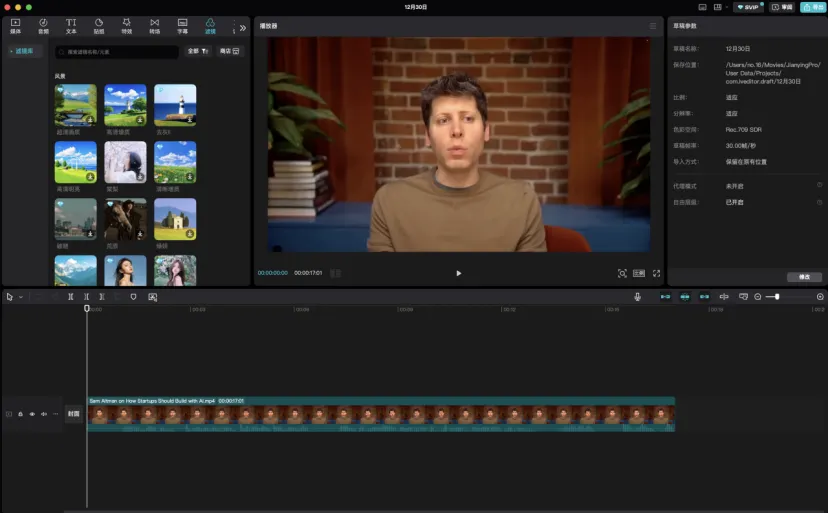Mute the main video track audio
The width and height of the screenshot is (828, 513).
point(43,414)
